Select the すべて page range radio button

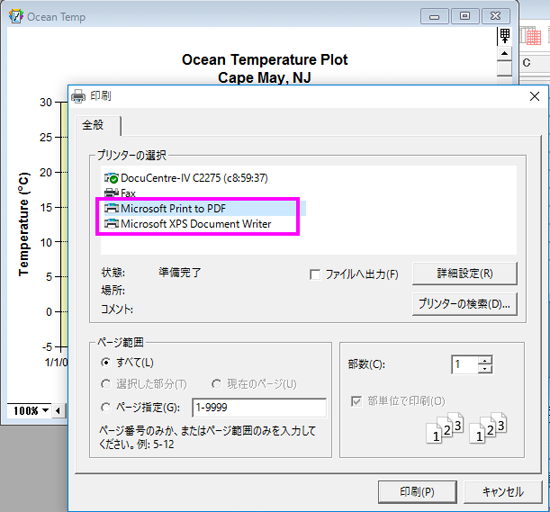click(105, 362)
